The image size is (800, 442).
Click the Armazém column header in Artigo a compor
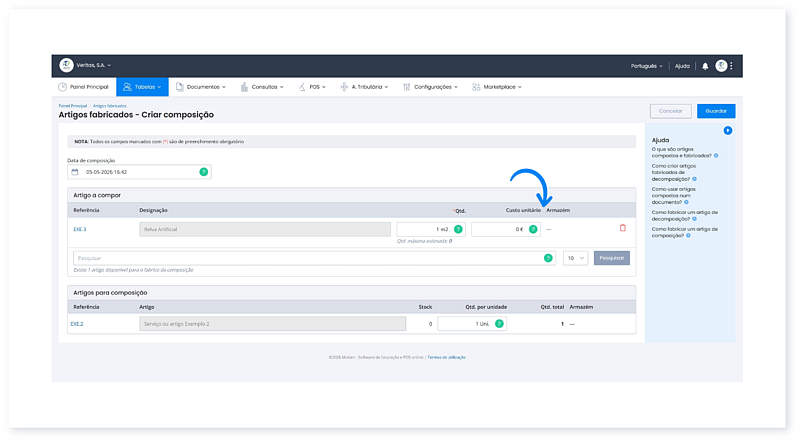click(x=558, y=210)
